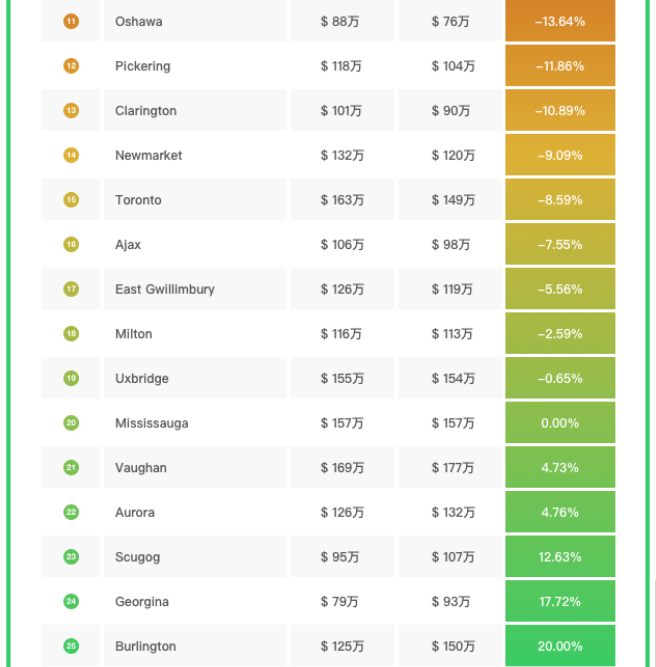Click the rank 17 badge for East Gwillimbury
The image size is (656, 667).
click(71, 289)
